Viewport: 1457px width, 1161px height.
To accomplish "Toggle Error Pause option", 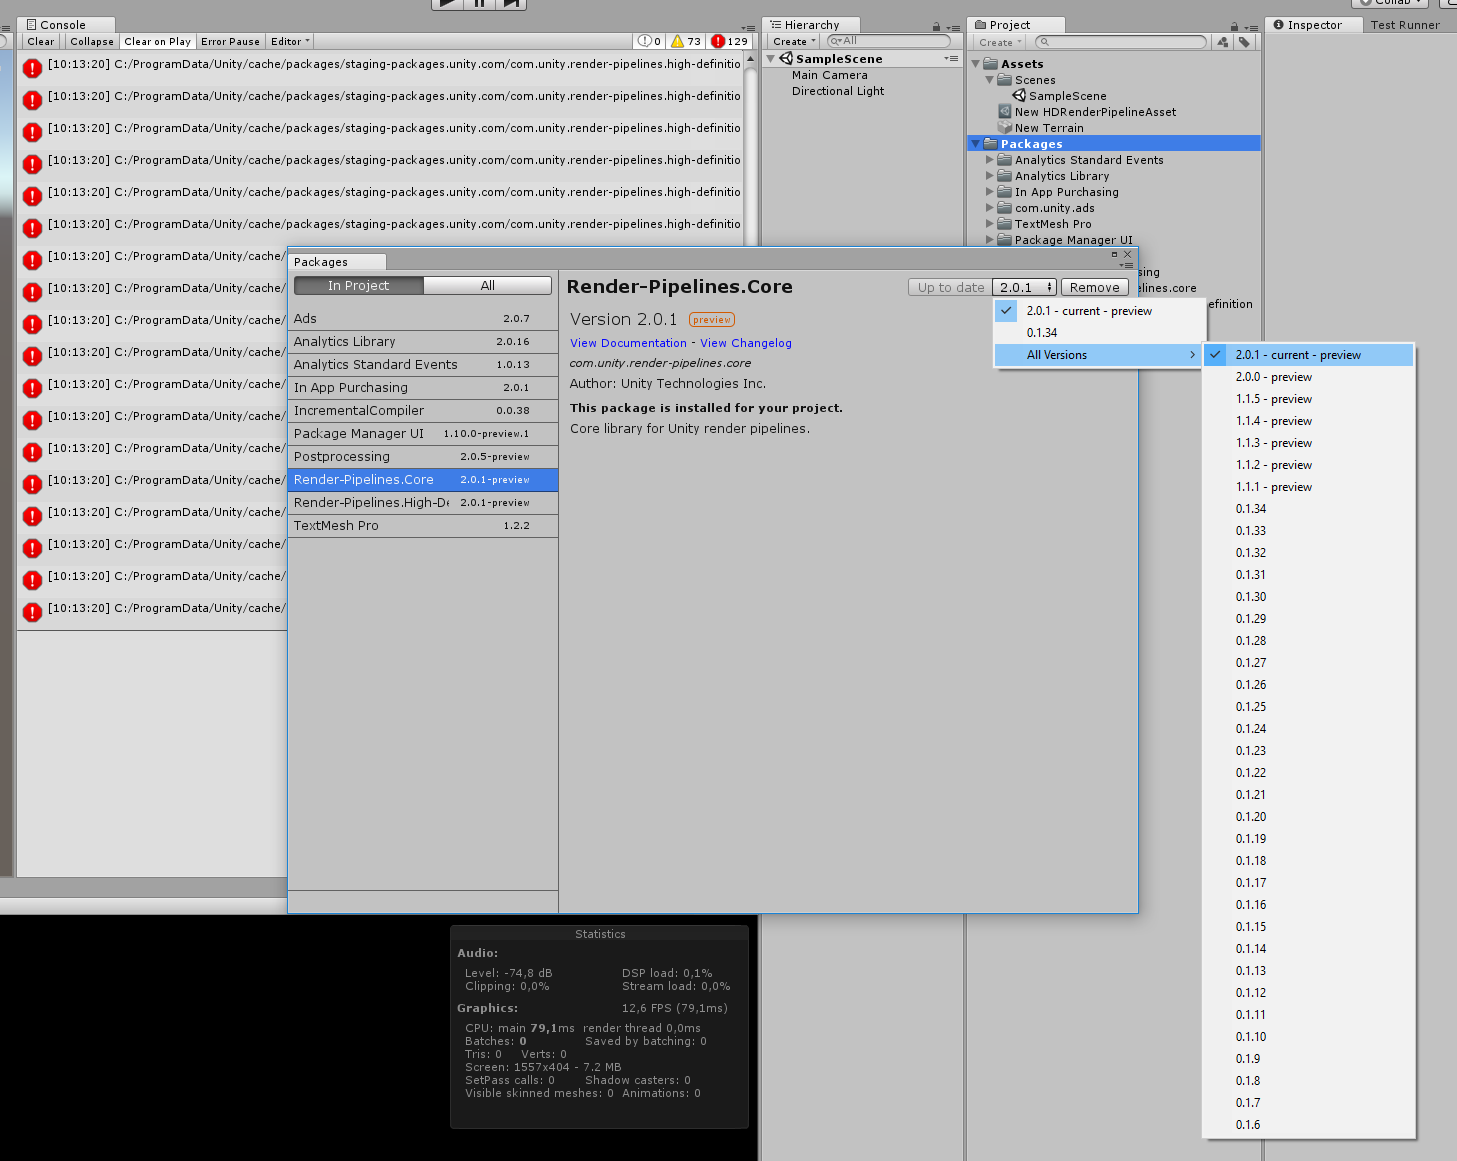I will (x=230, y=41).
